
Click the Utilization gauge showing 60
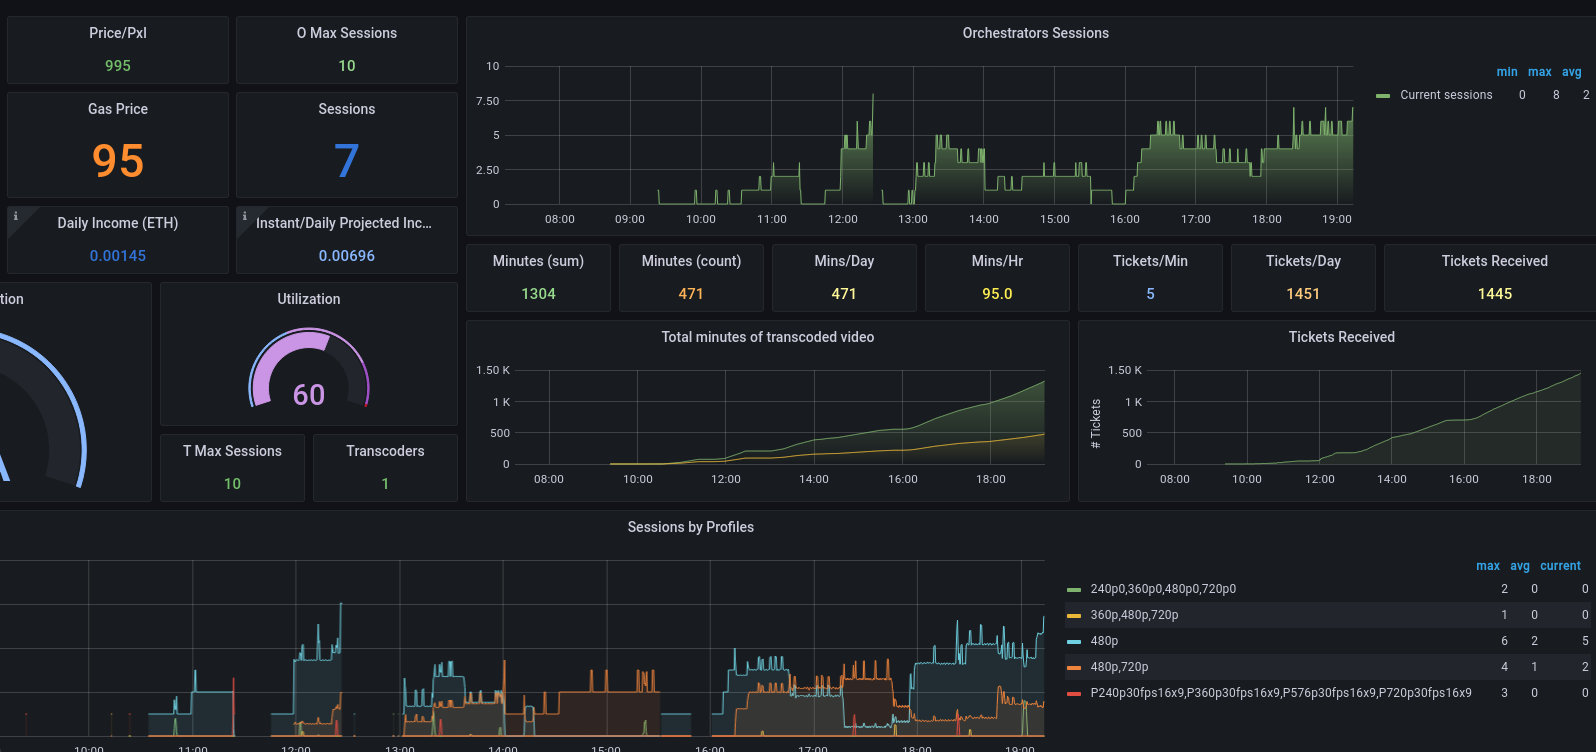309,372
